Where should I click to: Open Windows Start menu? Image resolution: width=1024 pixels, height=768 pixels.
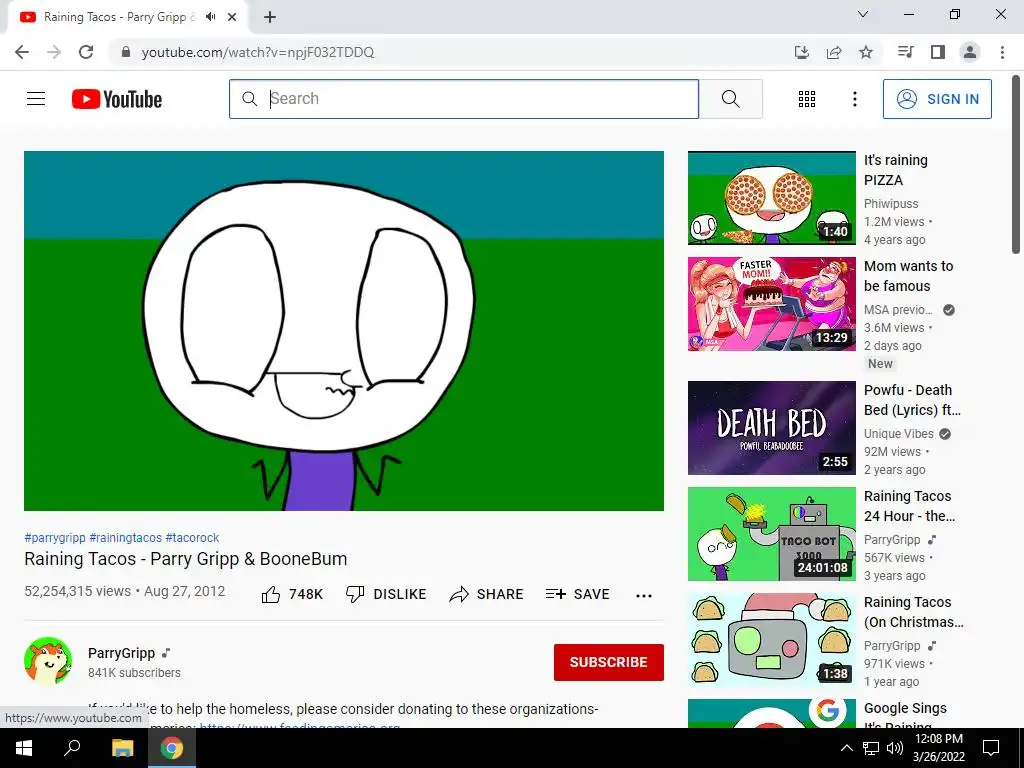point(24,748)
